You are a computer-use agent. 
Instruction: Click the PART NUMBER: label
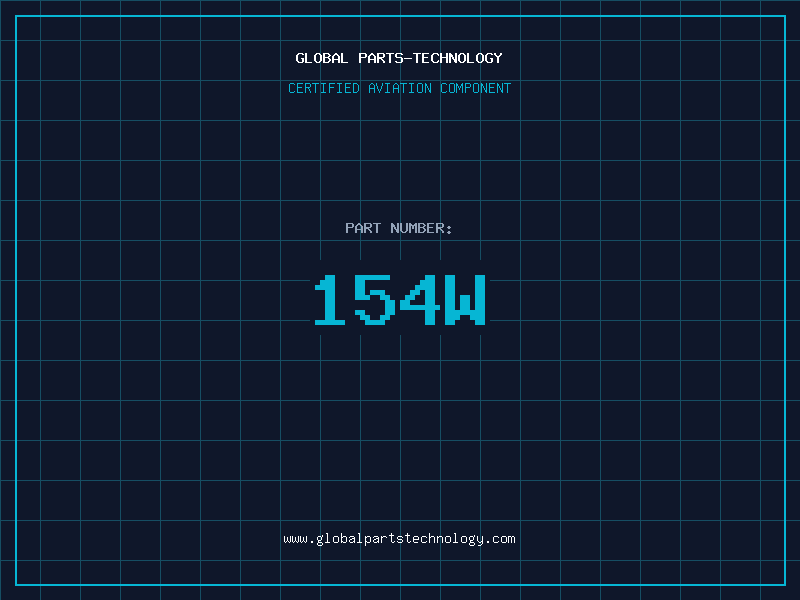coord(399,228)
